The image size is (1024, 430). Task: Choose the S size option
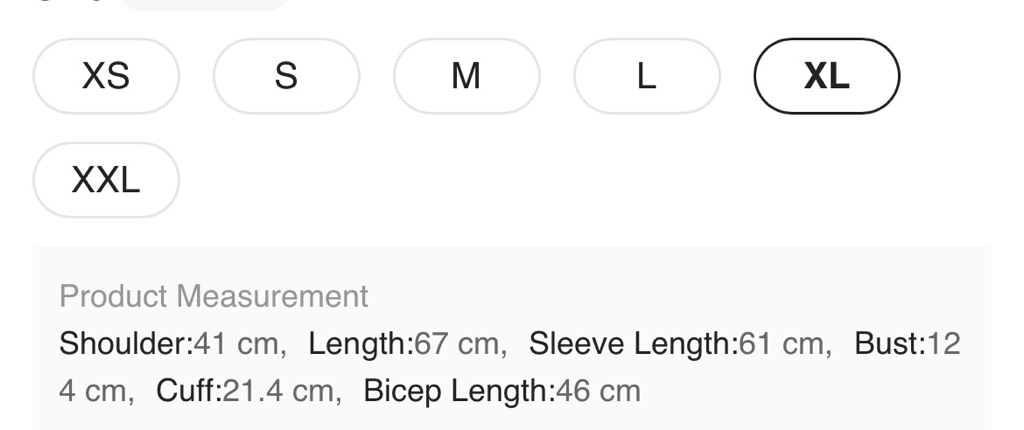pyautogui.click(x=286, y=76)
